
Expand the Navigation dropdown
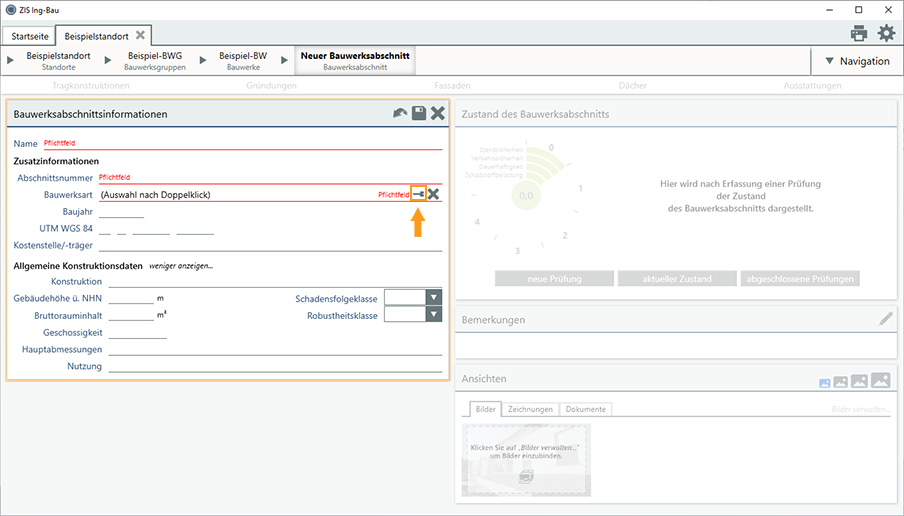(857, 61)
